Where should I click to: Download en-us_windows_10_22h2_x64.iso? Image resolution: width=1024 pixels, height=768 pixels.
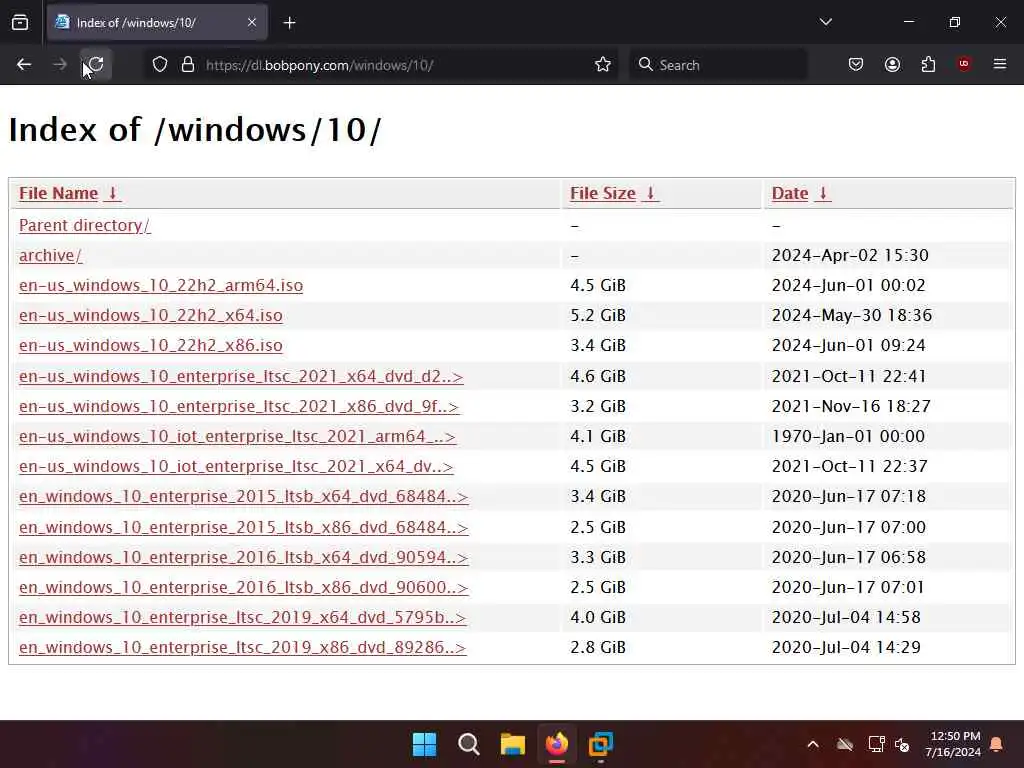(x=151, y=315)
